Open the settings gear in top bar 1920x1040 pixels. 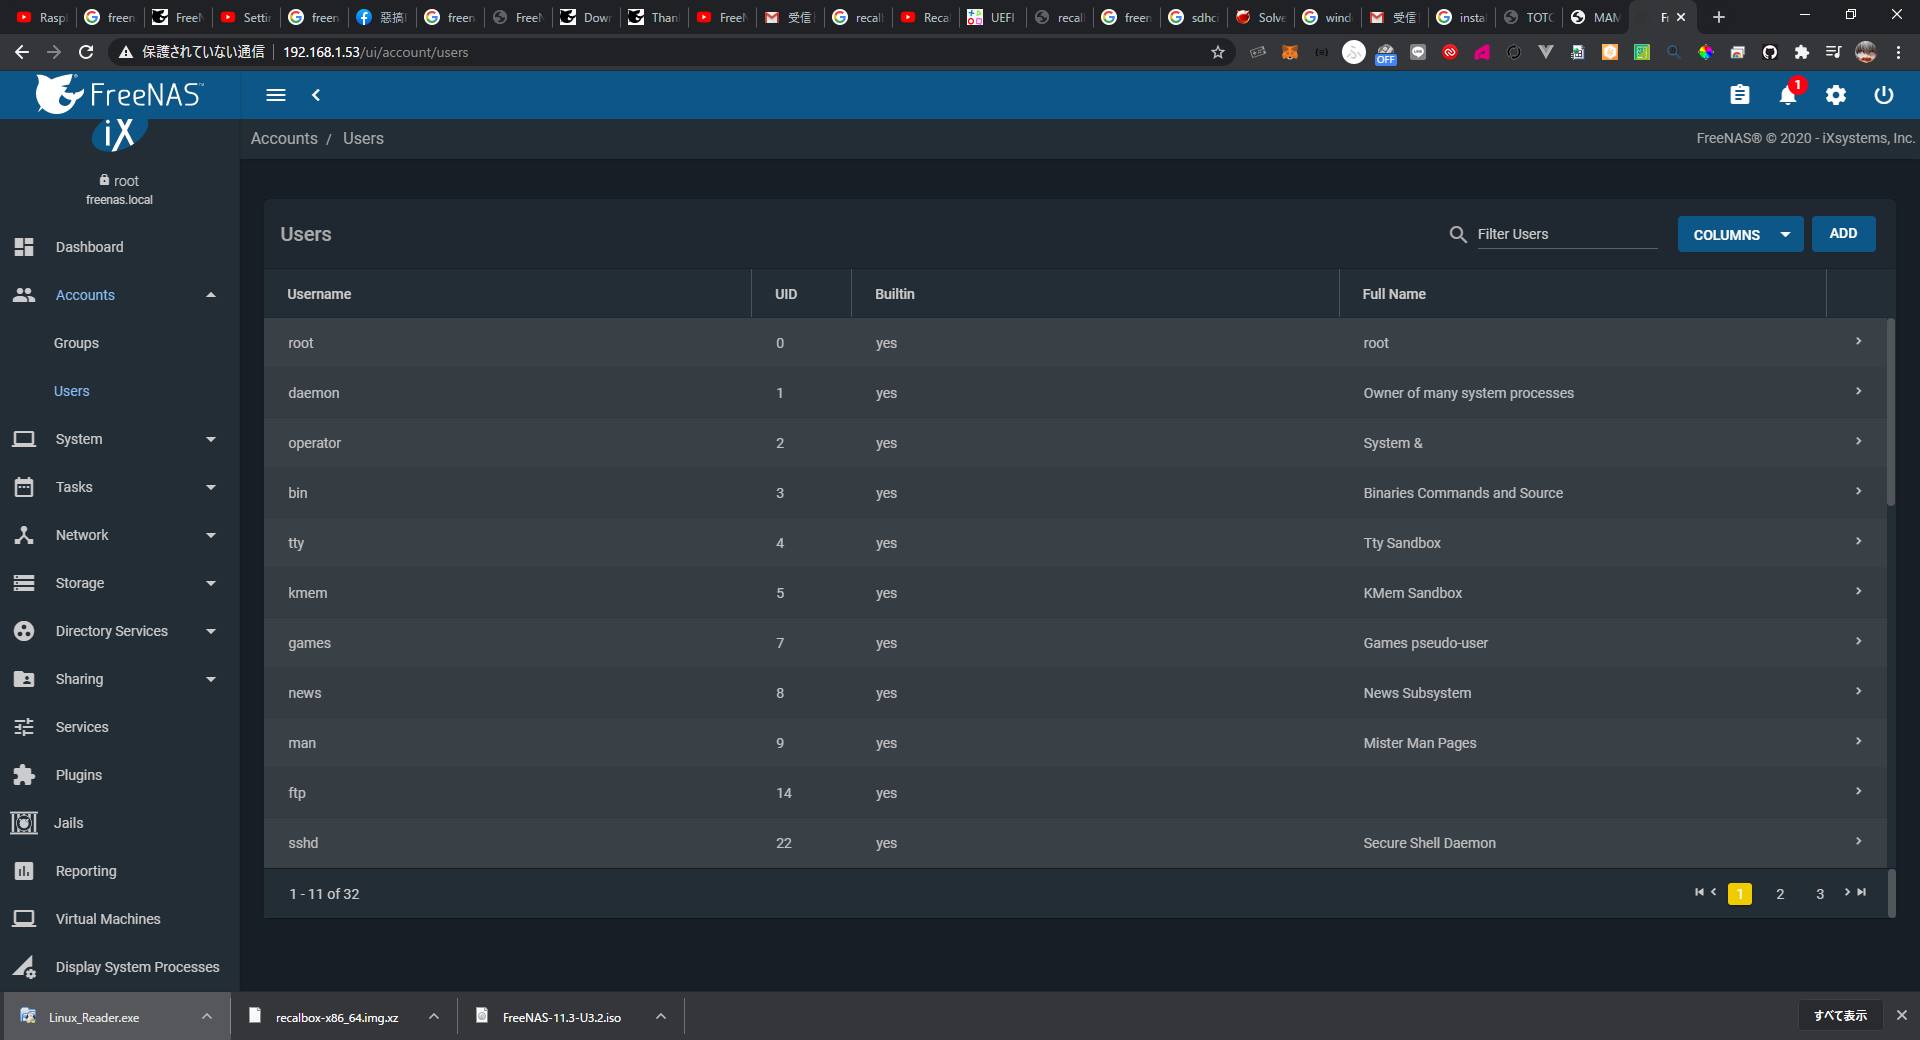1836,95
